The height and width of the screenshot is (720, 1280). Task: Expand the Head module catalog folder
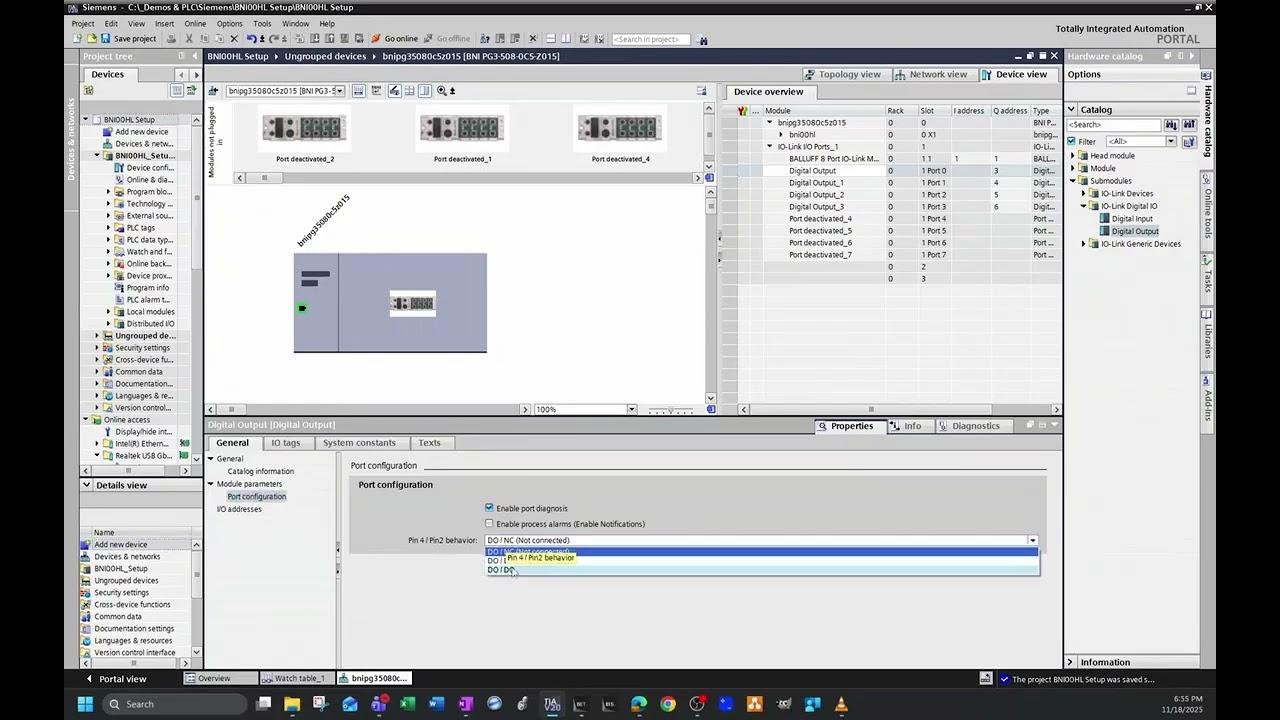click(x=1073, y=156)
